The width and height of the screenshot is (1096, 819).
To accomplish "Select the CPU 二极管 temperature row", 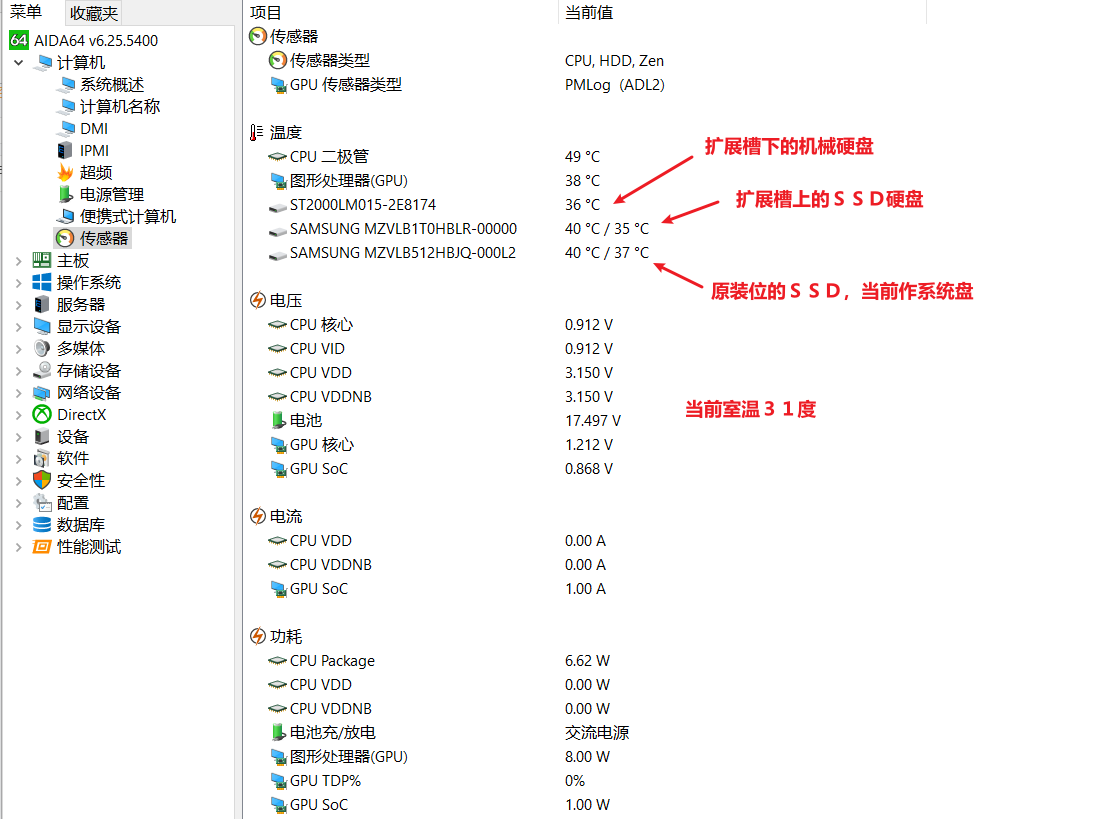I will (433, 157).
